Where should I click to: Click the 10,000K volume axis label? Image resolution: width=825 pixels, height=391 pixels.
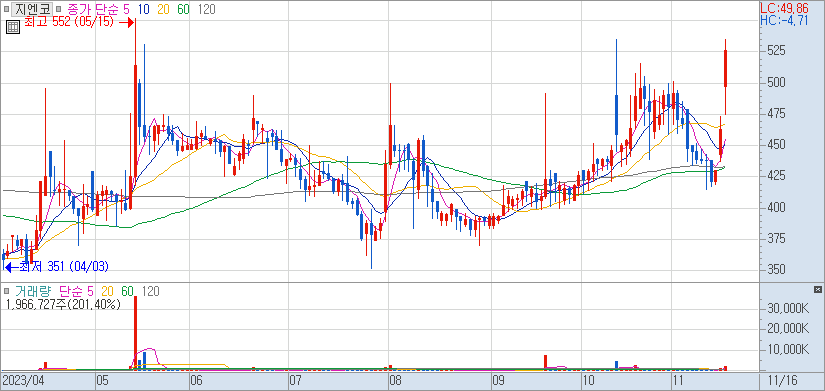click(x=788, y=349)
